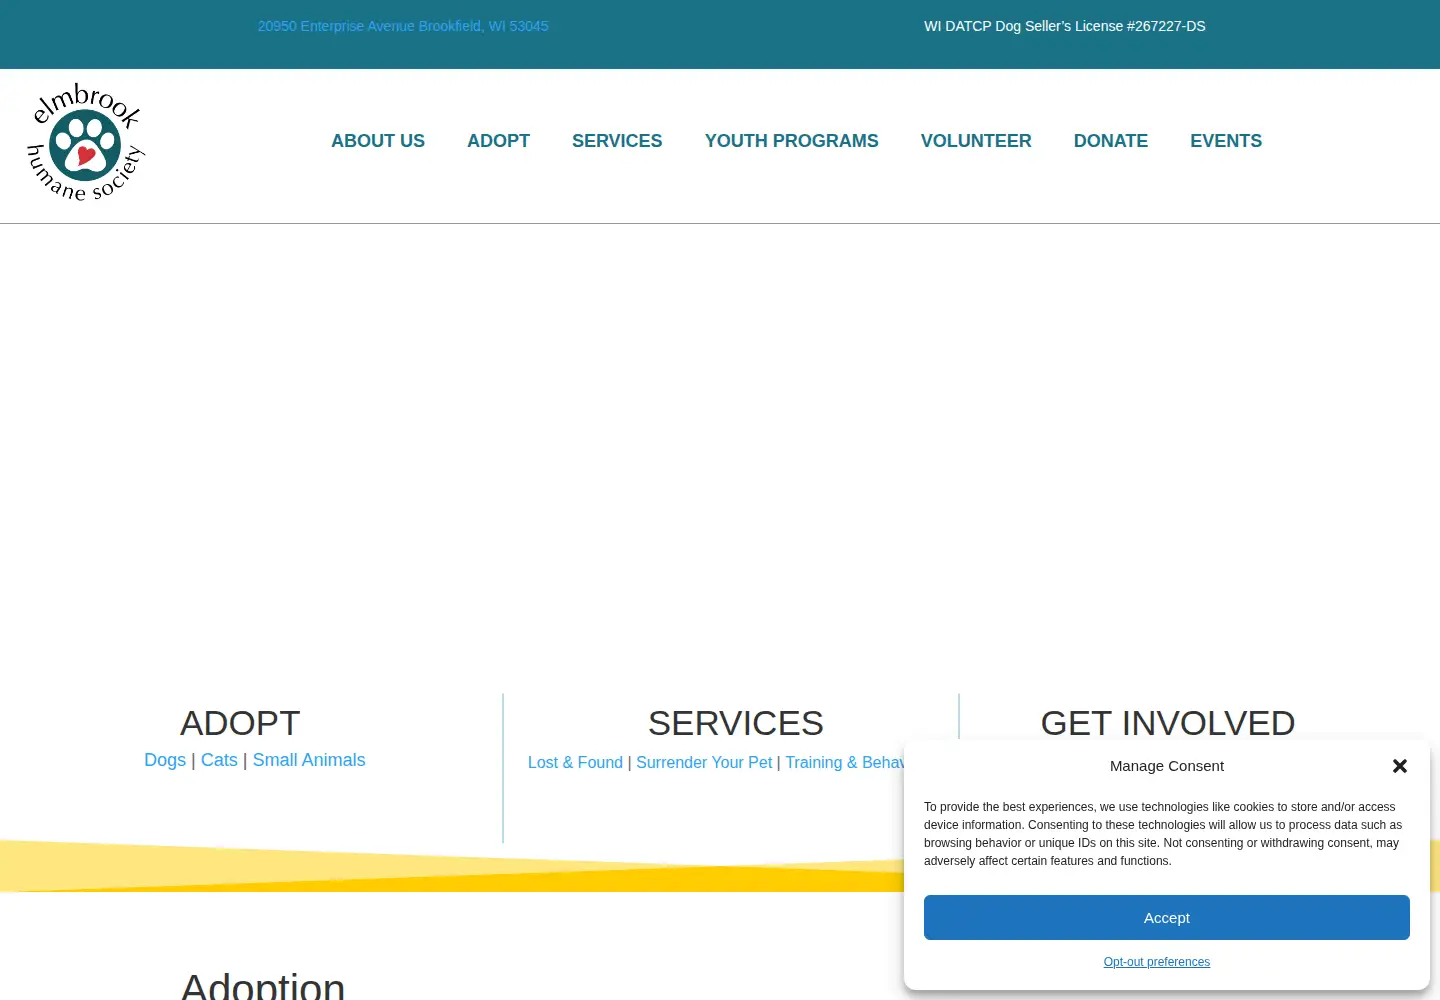Image resolution: width=1440 pixels, height=1000 pixels.
Task: Select Youth Programs in the navigation
Action: pos(791,141)
